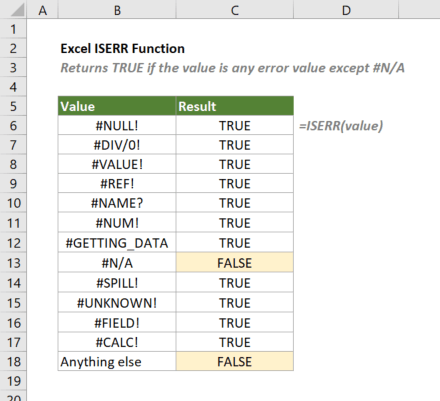Select column D header

point(346,10)
